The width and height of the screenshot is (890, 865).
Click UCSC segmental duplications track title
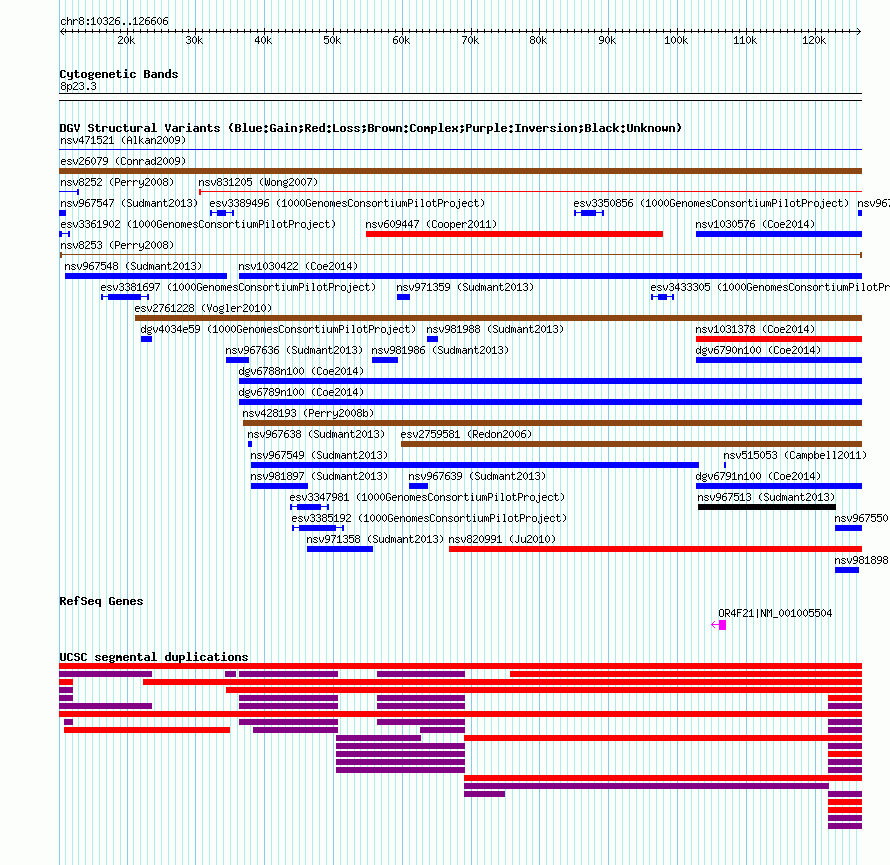coord(154,657)
